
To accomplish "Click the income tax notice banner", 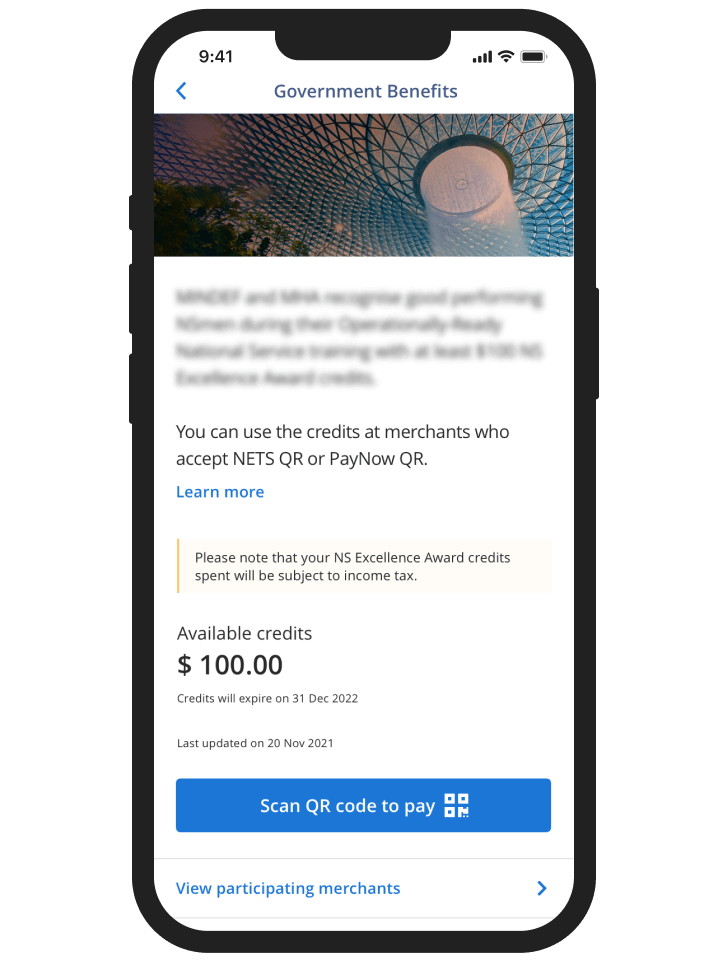I will 364,566.
